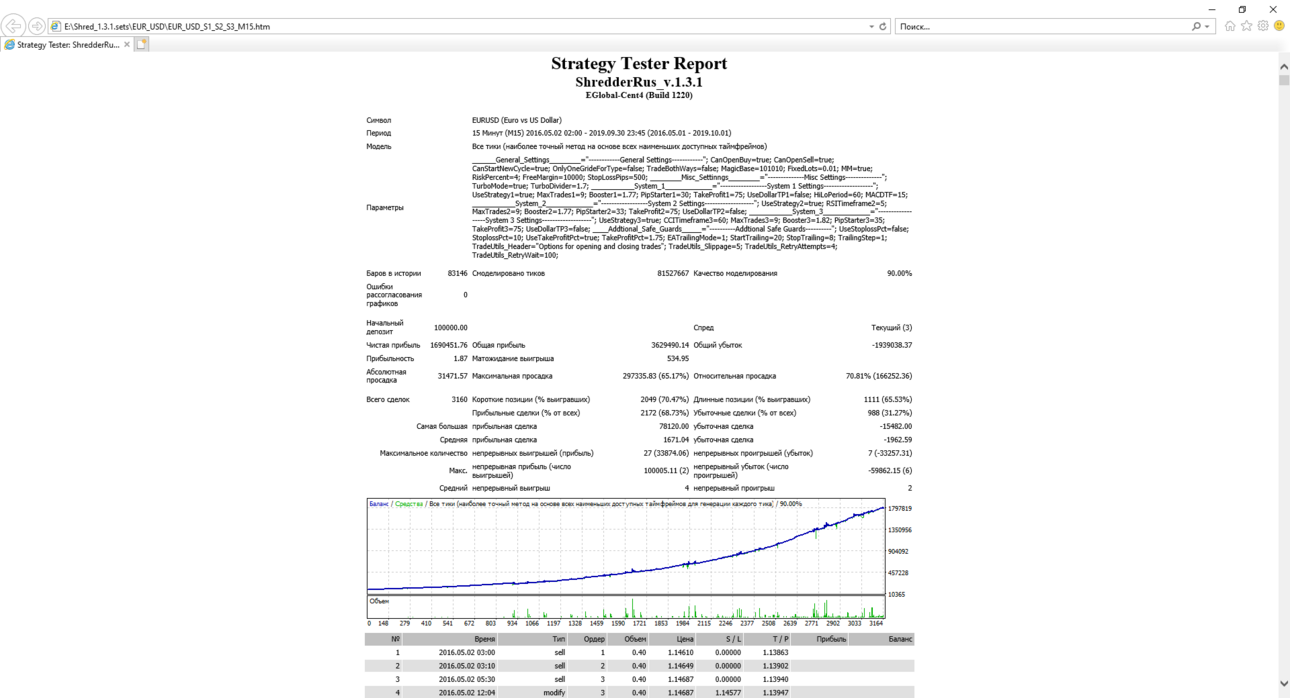Go forward with the browser Forward arrow

pyautogui.click(x=37, y=26)
